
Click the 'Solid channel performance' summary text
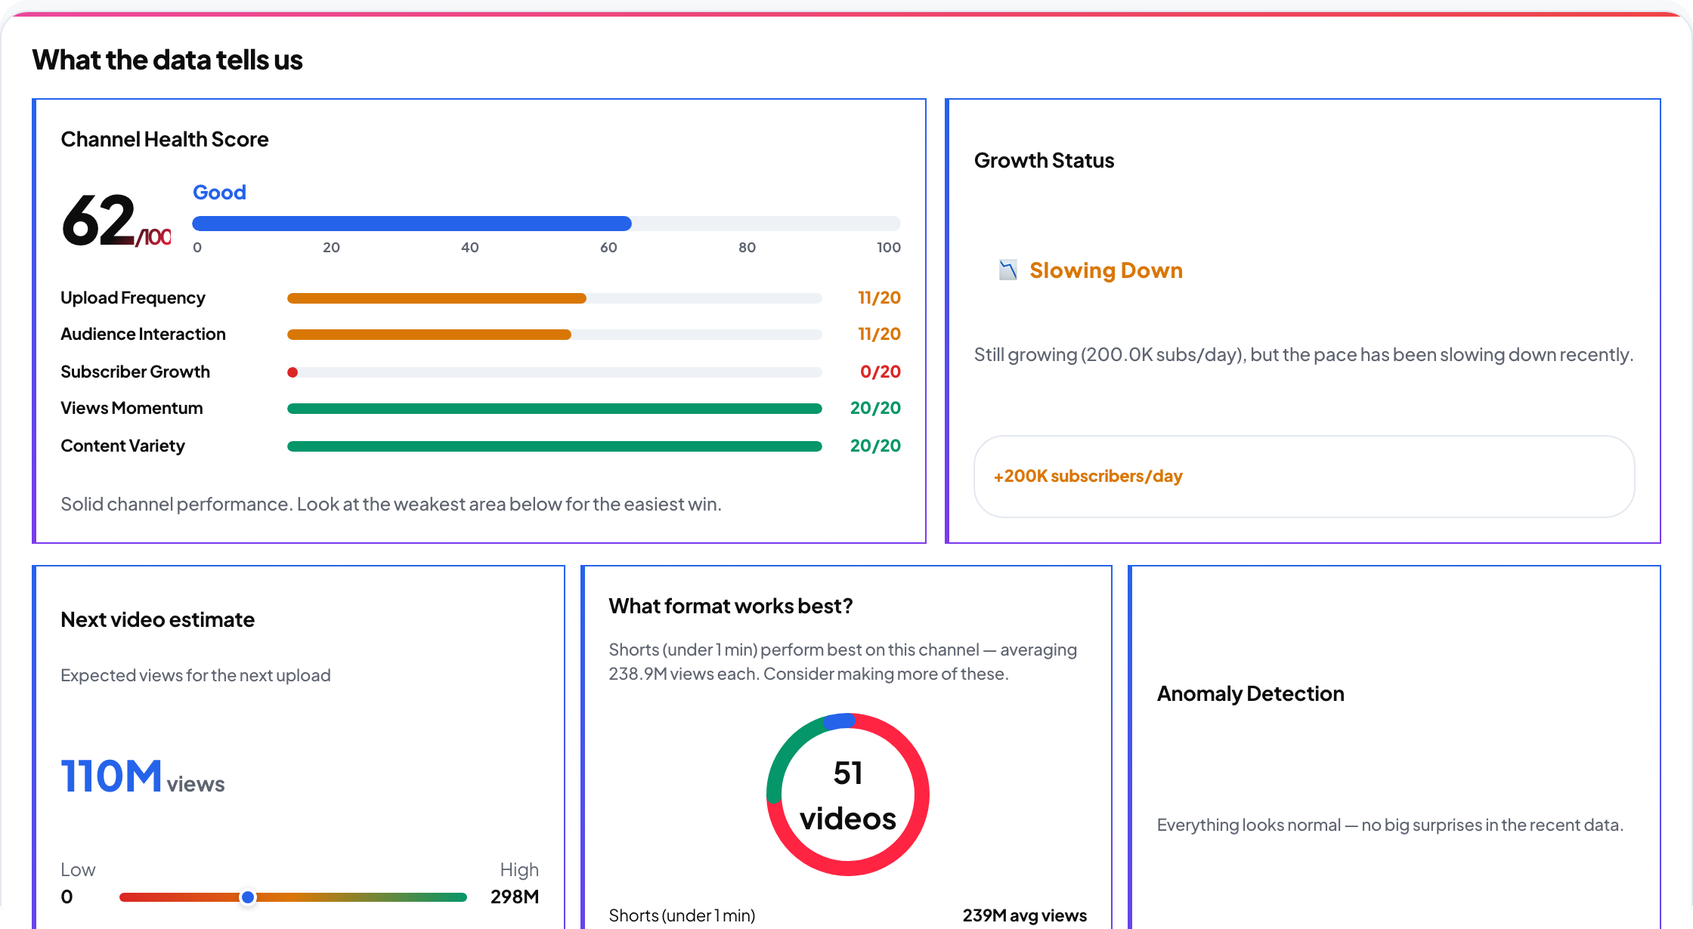[391, 504]
